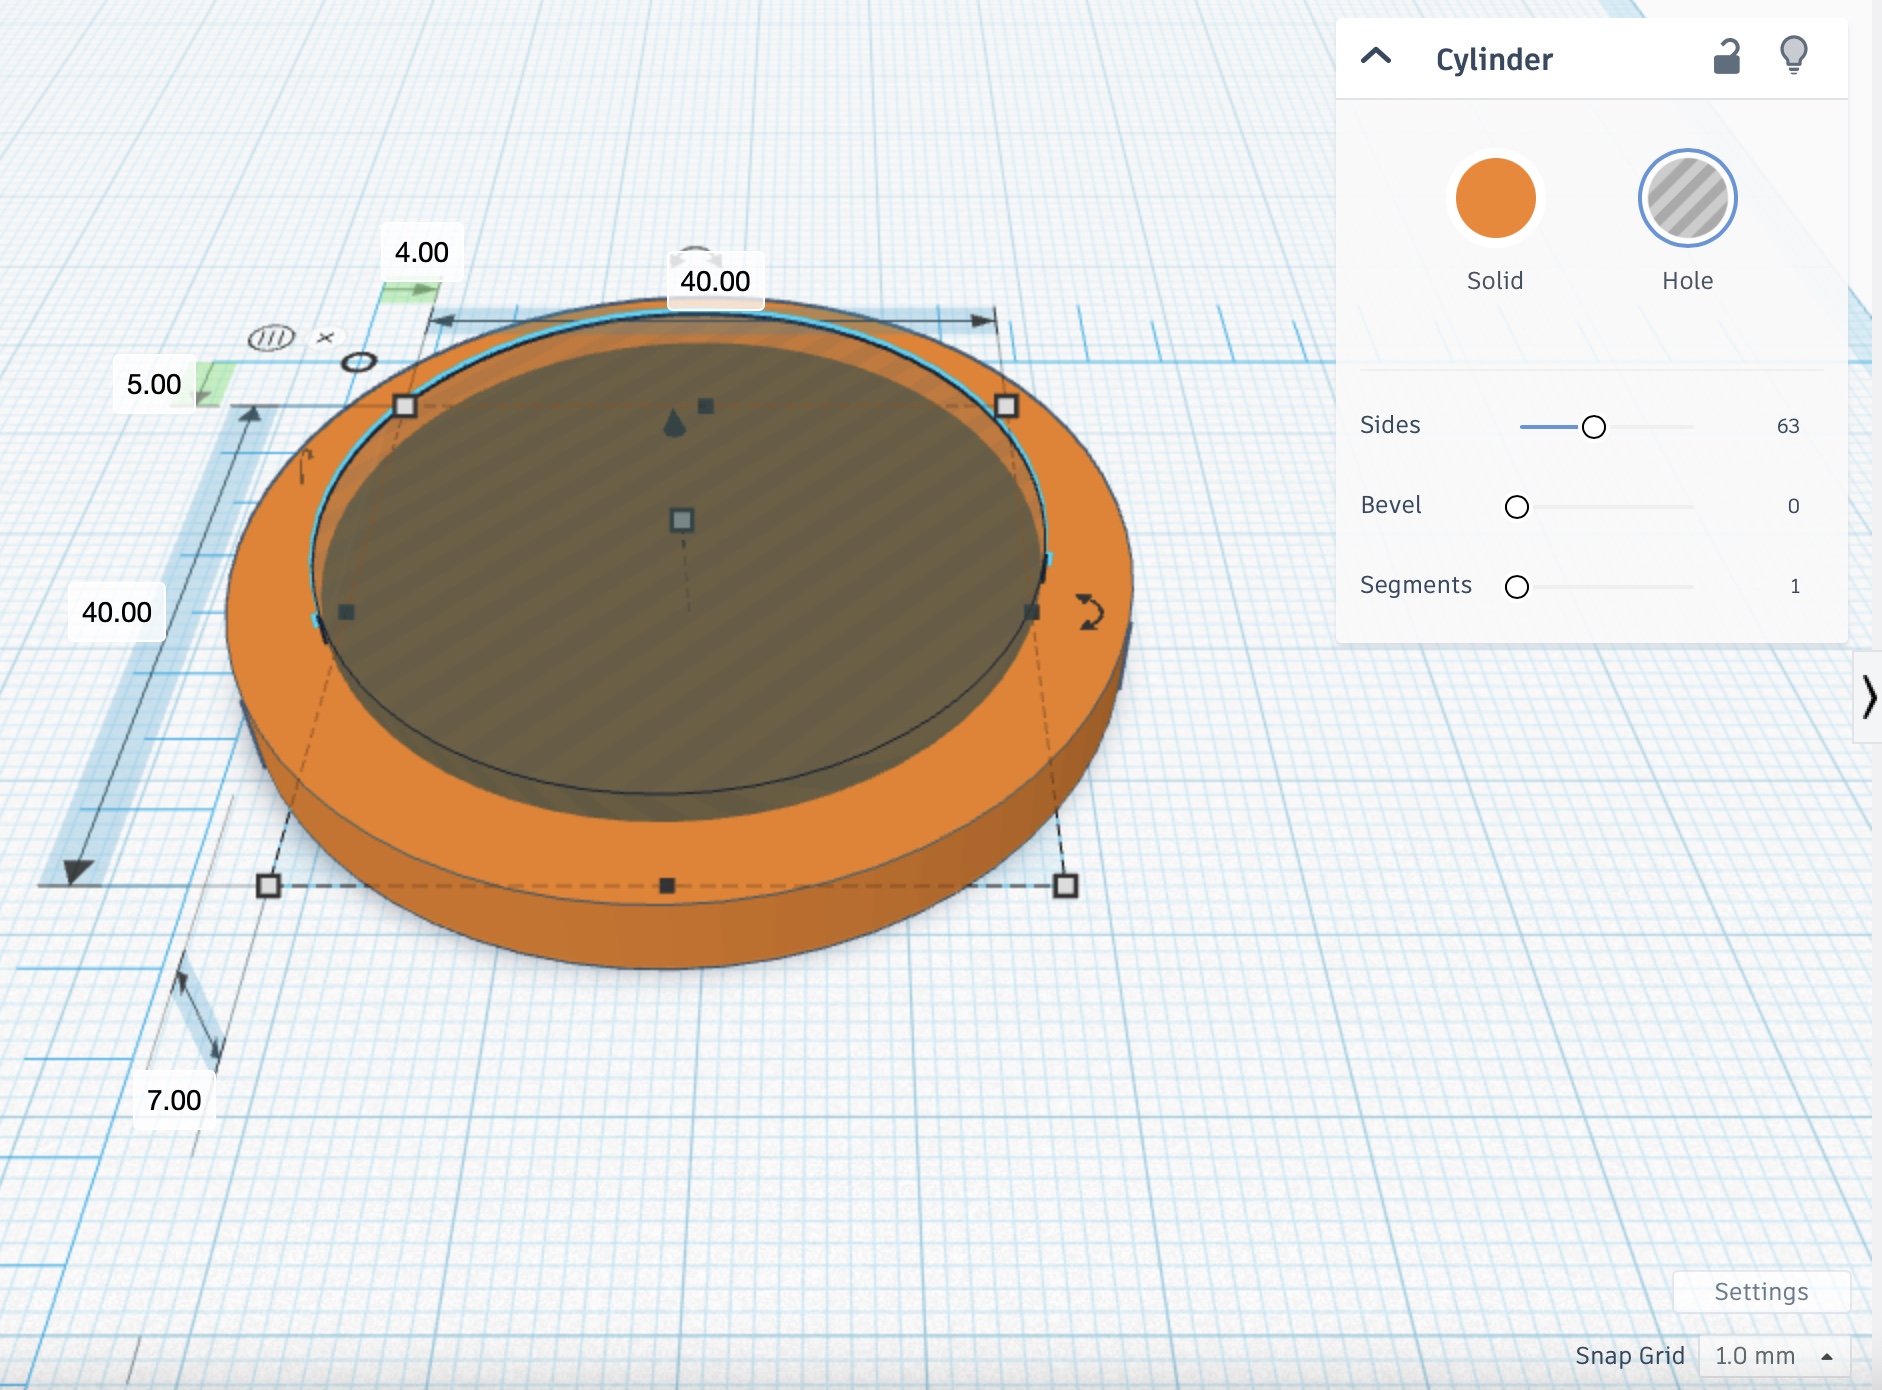Toggle the ruler measurement mode icon
Viewport: 1882px width, 1390px height.
(271, 339)
